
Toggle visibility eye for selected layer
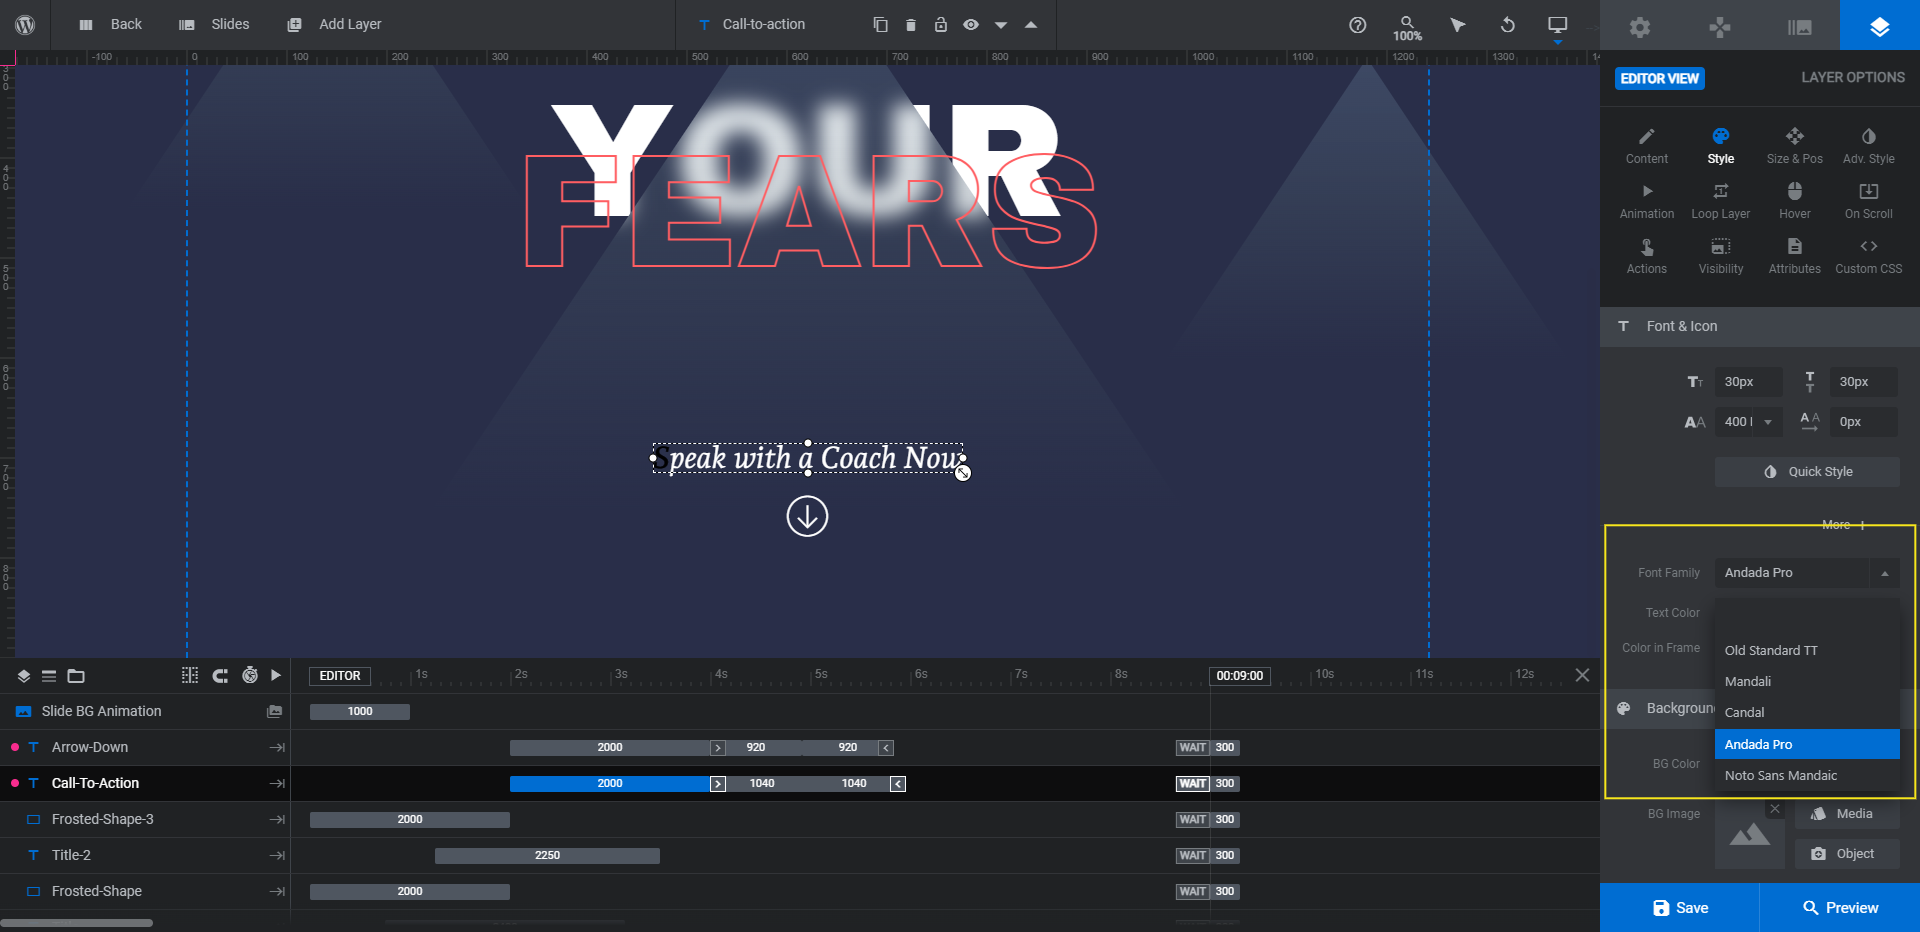coord(971,25)
